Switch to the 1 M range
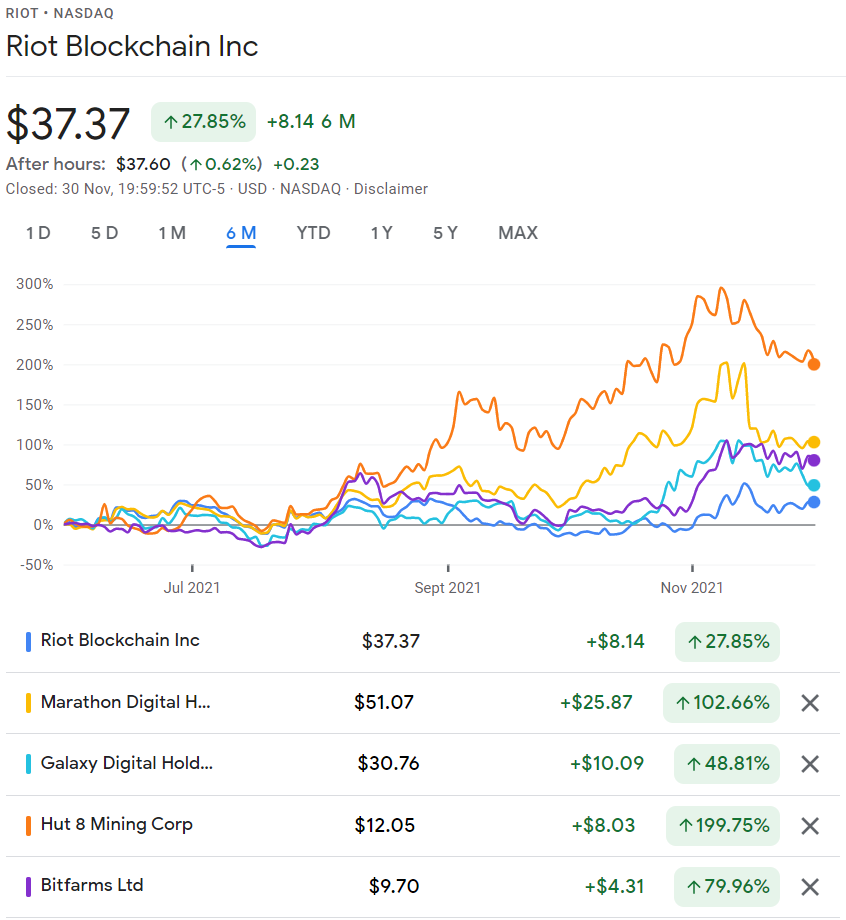846x920 pixels. [x=172, y=233]
